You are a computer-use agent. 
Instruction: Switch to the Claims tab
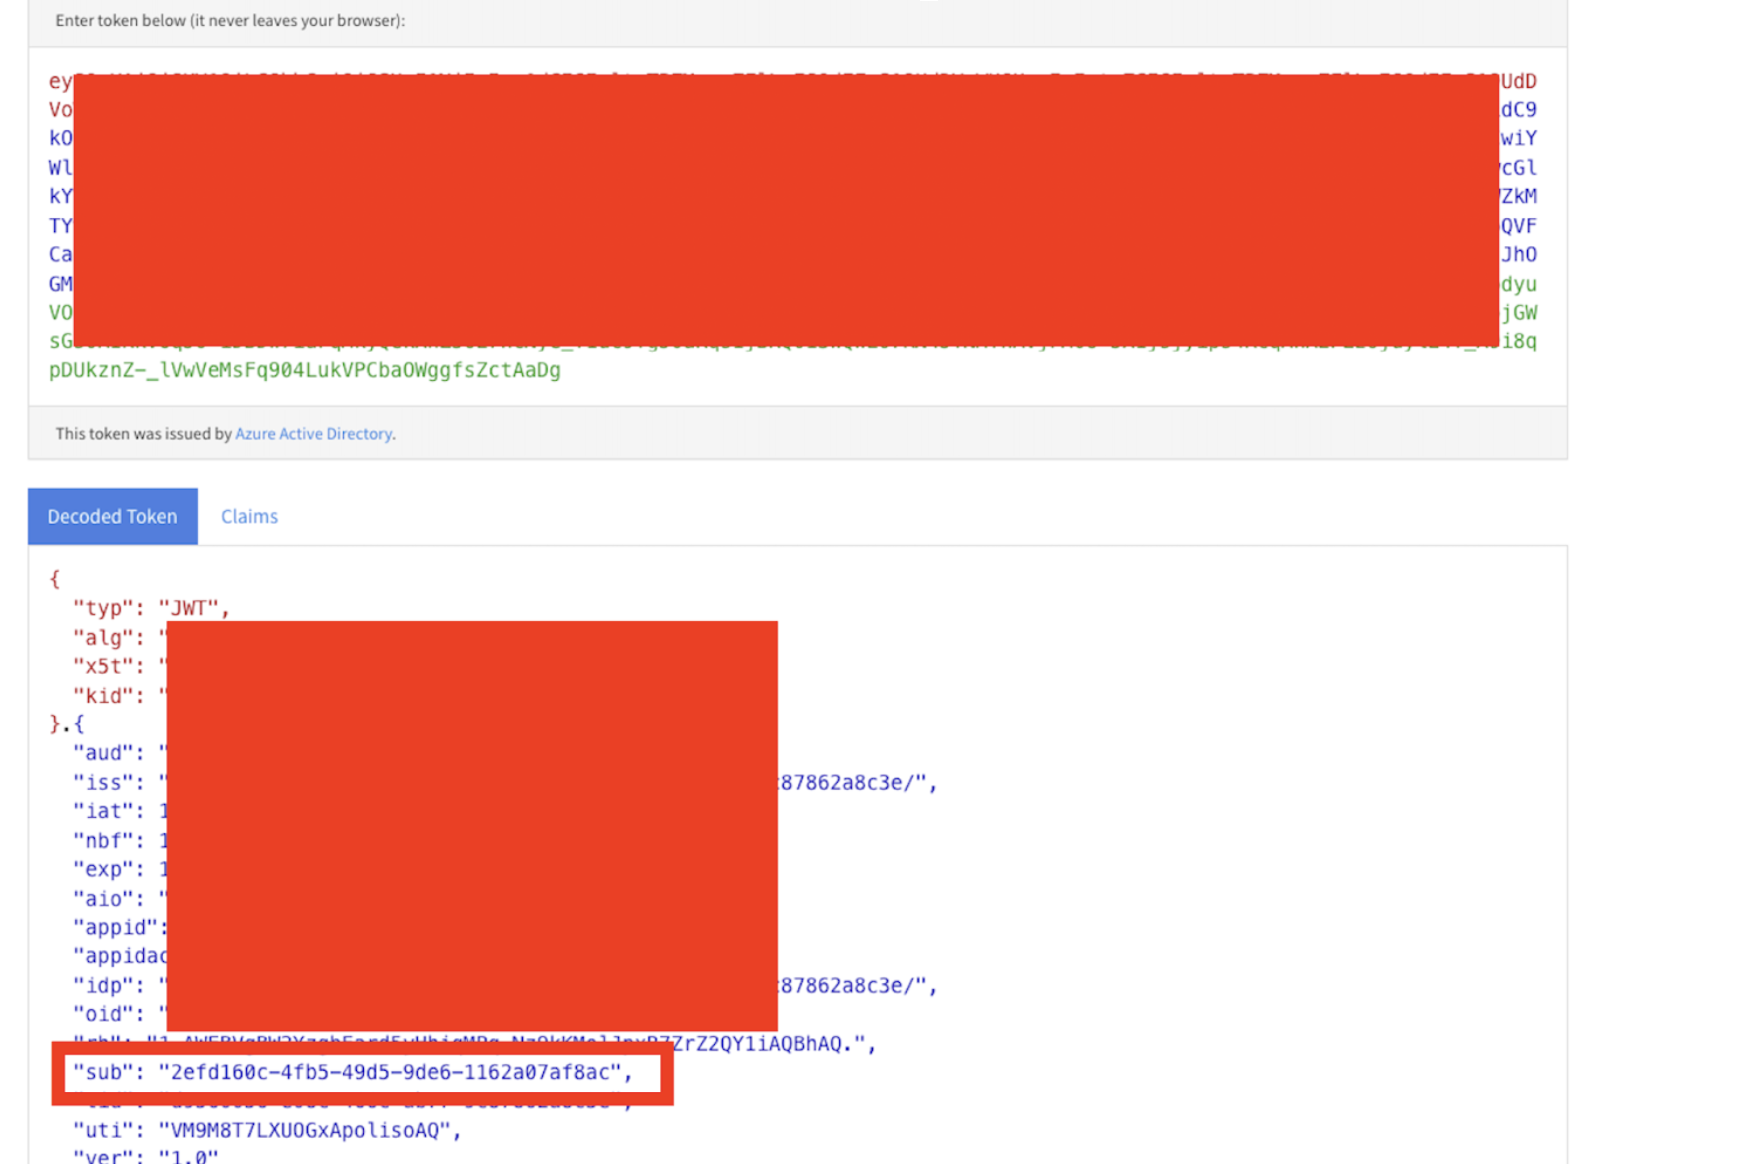click(x=249, y=516)
